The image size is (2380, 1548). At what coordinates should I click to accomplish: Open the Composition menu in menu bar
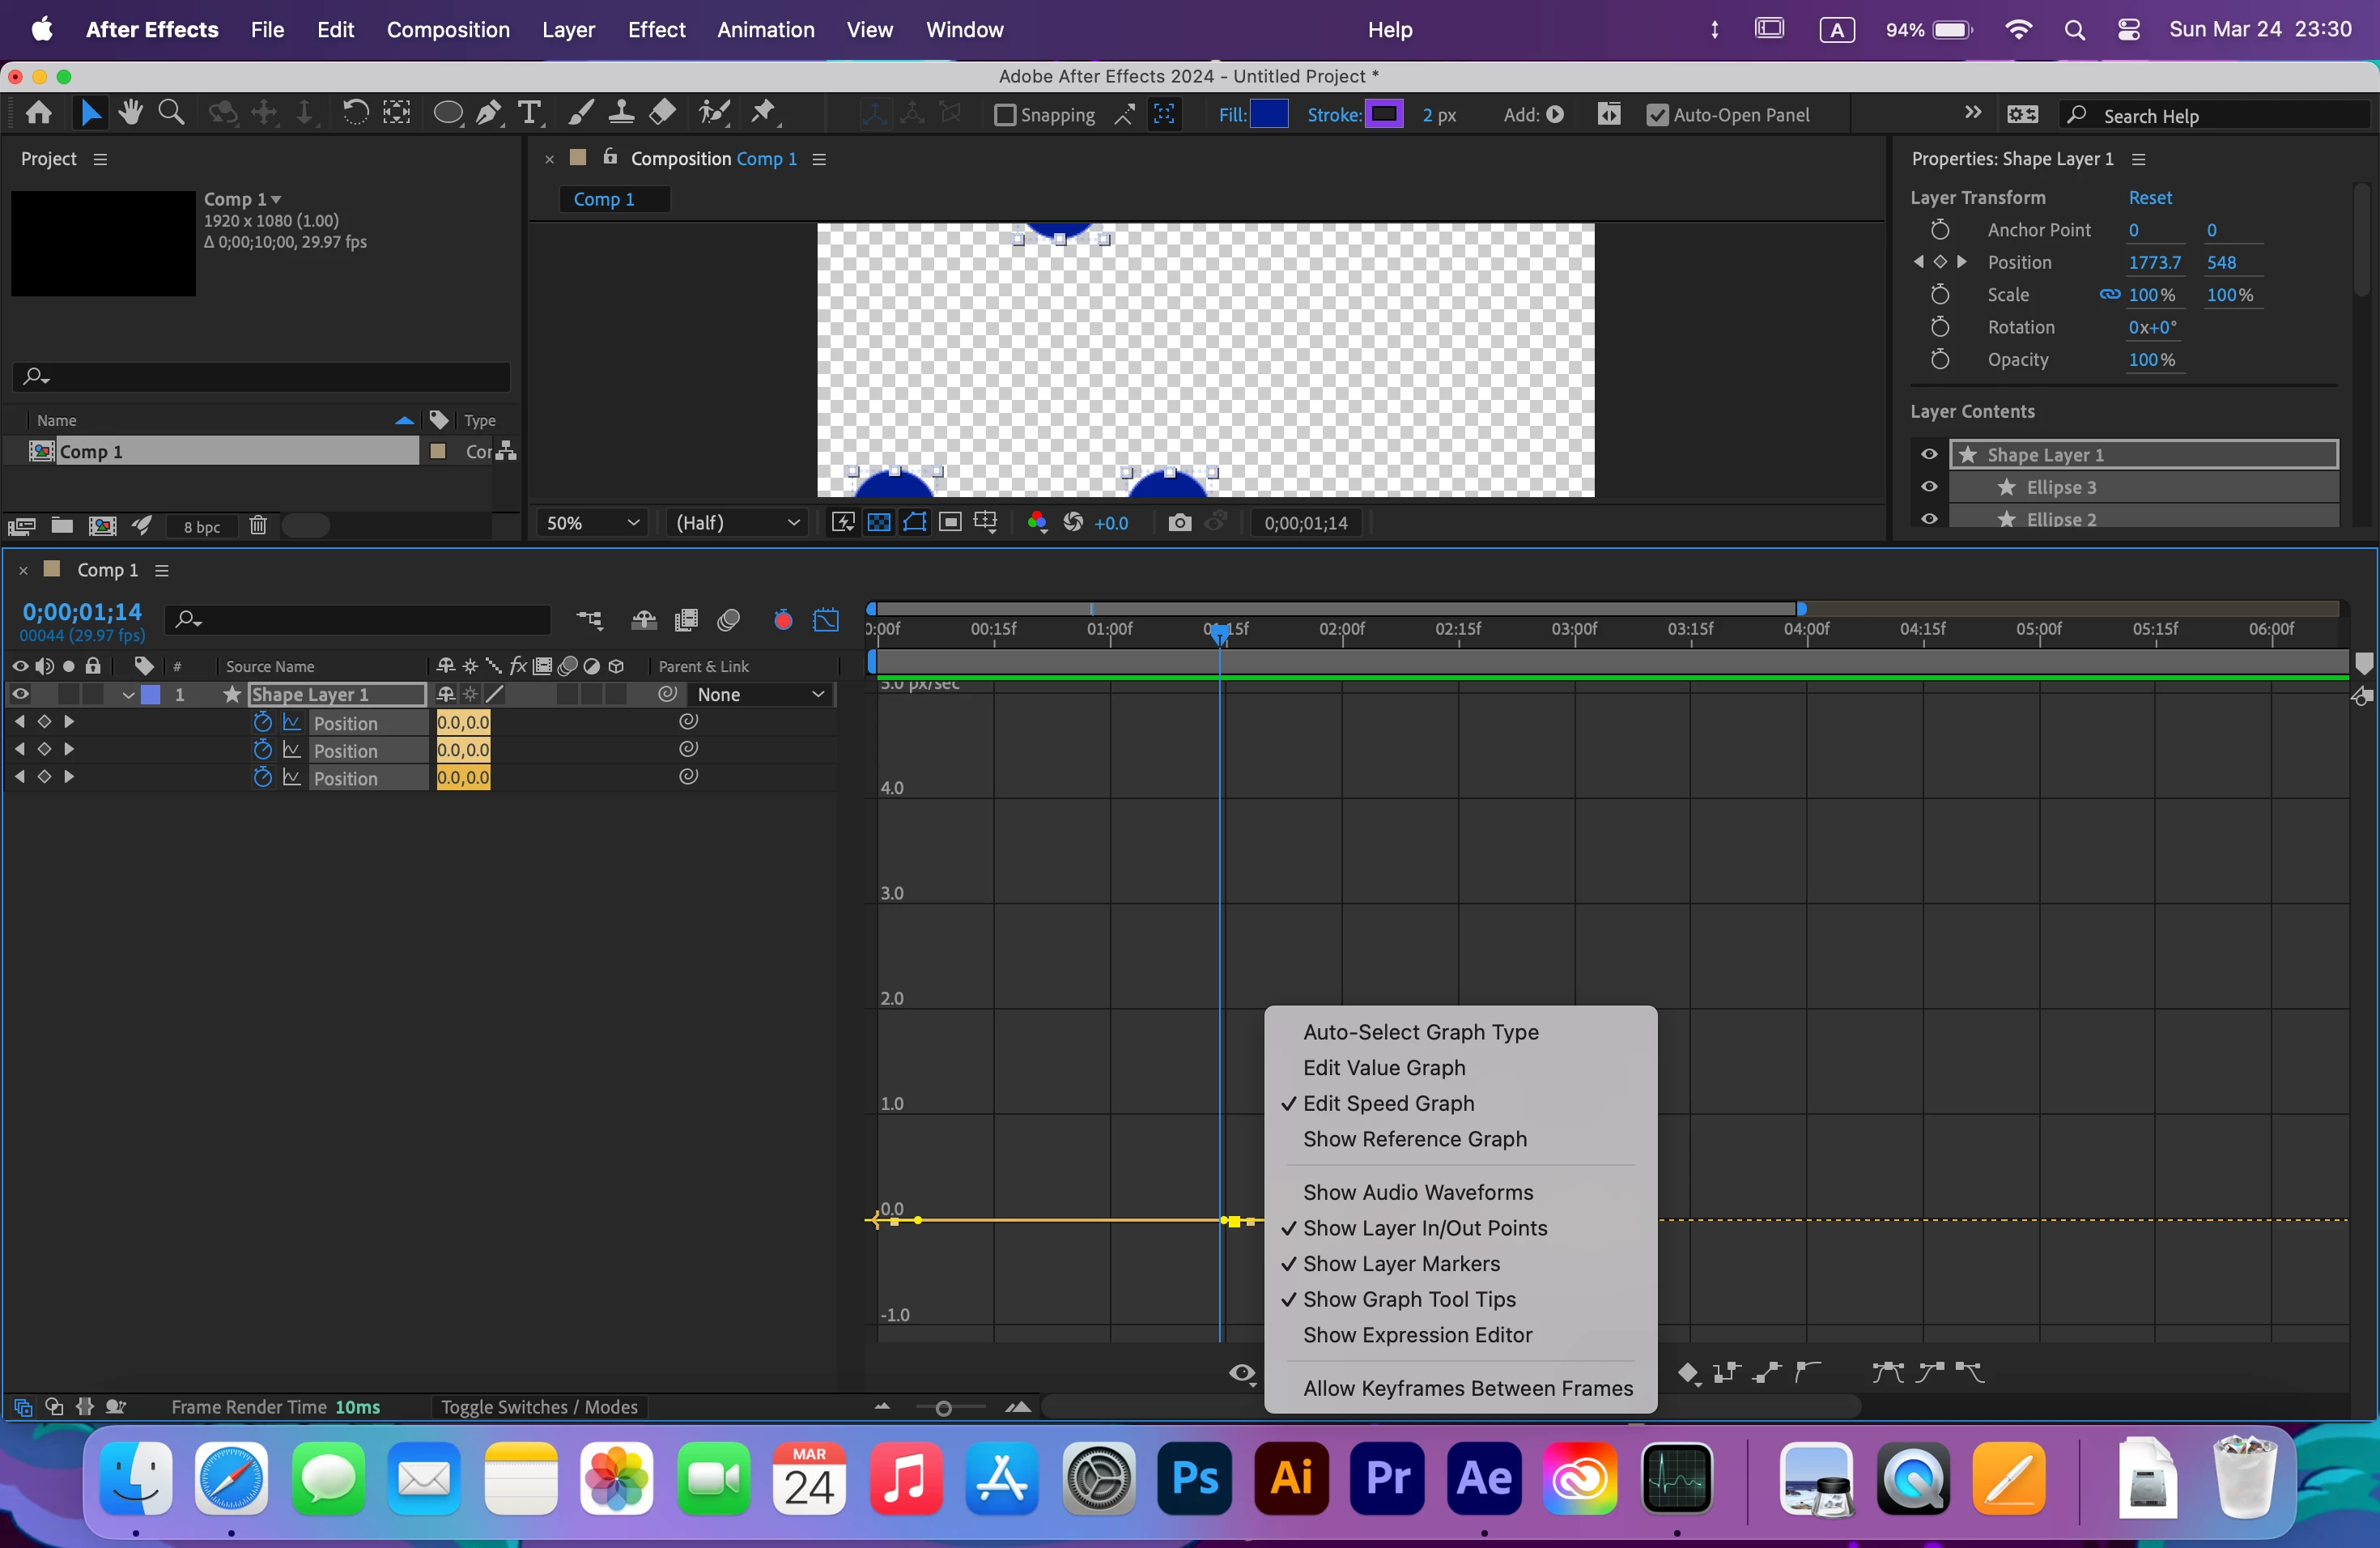[447, 30]
